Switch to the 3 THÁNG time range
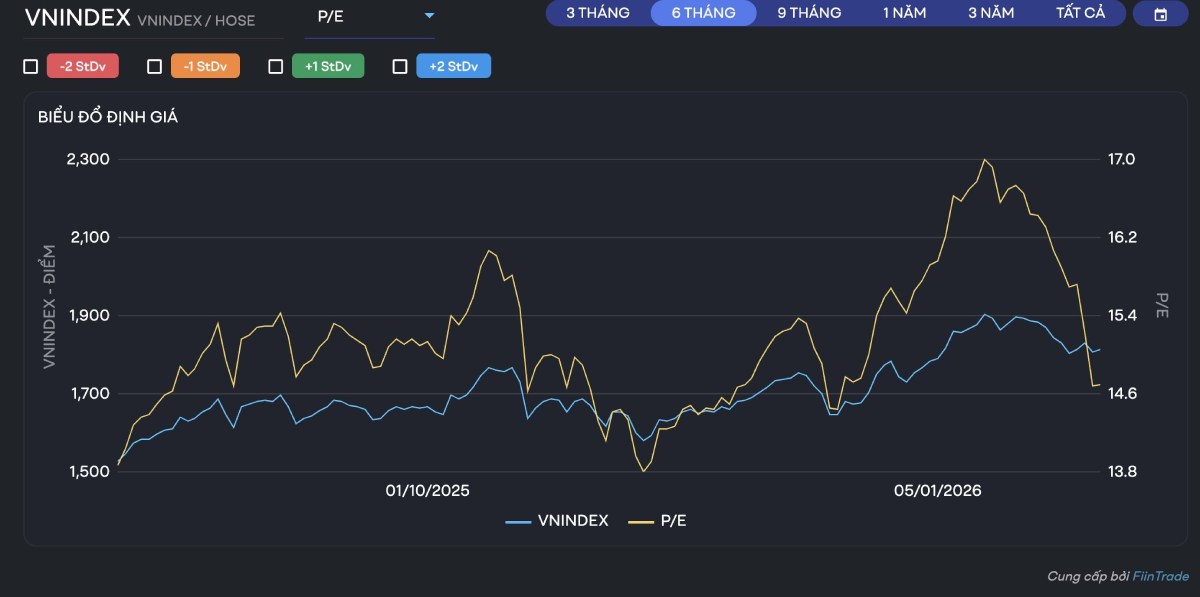Screen dimensions: 1200x597 pos(597,13)
